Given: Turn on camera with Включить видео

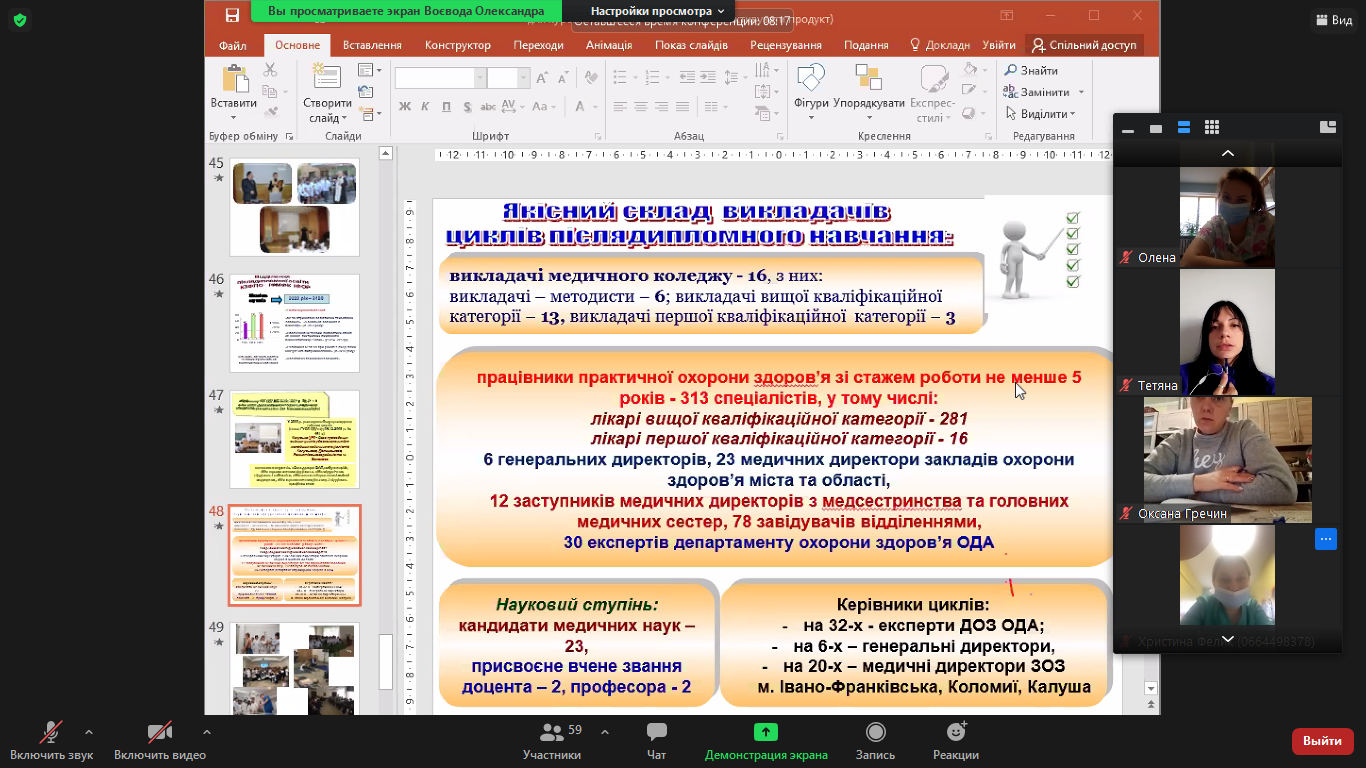Looking at the screenshot, I should [159, 733].
